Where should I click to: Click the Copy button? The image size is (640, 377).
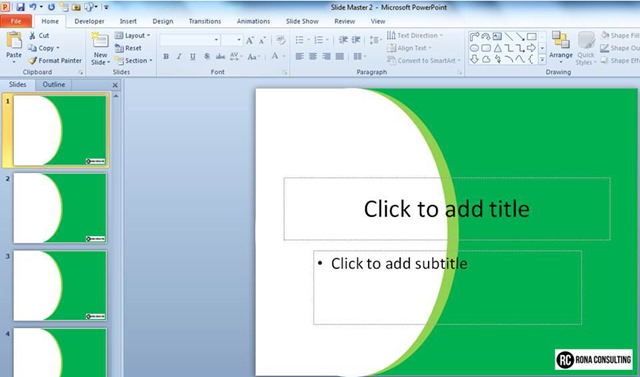click(44, 48)
